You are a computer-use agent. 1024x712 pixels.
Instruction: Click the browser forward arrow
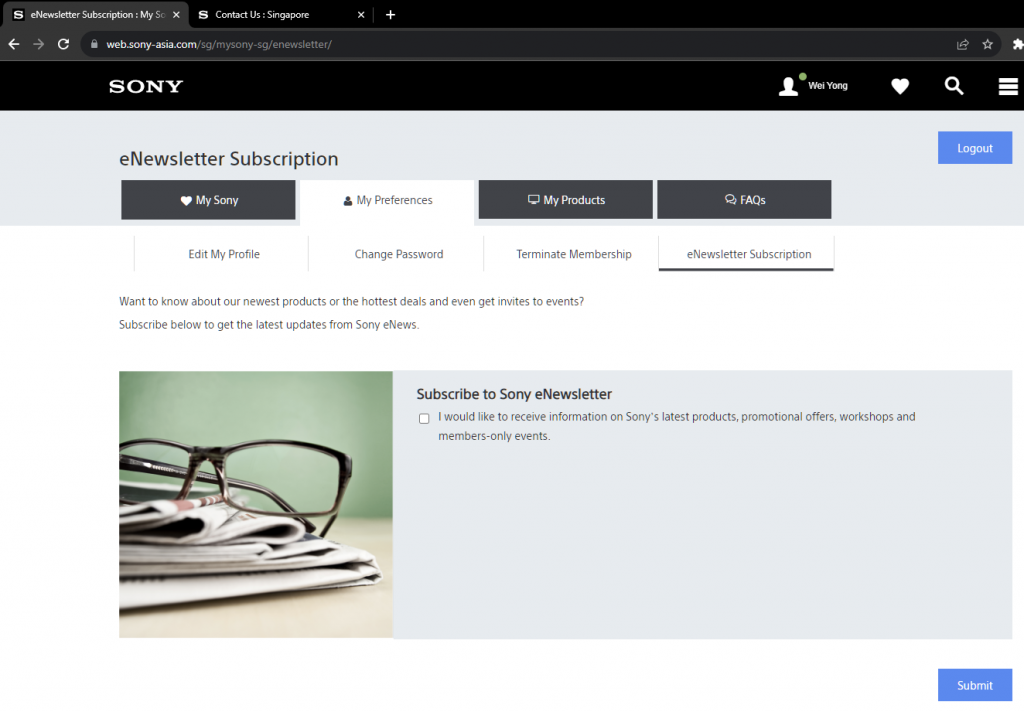click(x=39, y=44)
